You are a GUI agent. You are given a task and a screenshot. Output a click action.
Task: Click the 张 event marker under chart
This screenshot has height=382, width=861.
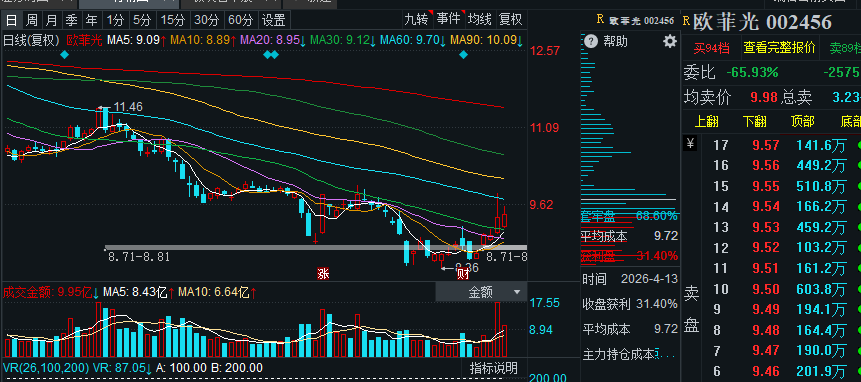point(323,274)
